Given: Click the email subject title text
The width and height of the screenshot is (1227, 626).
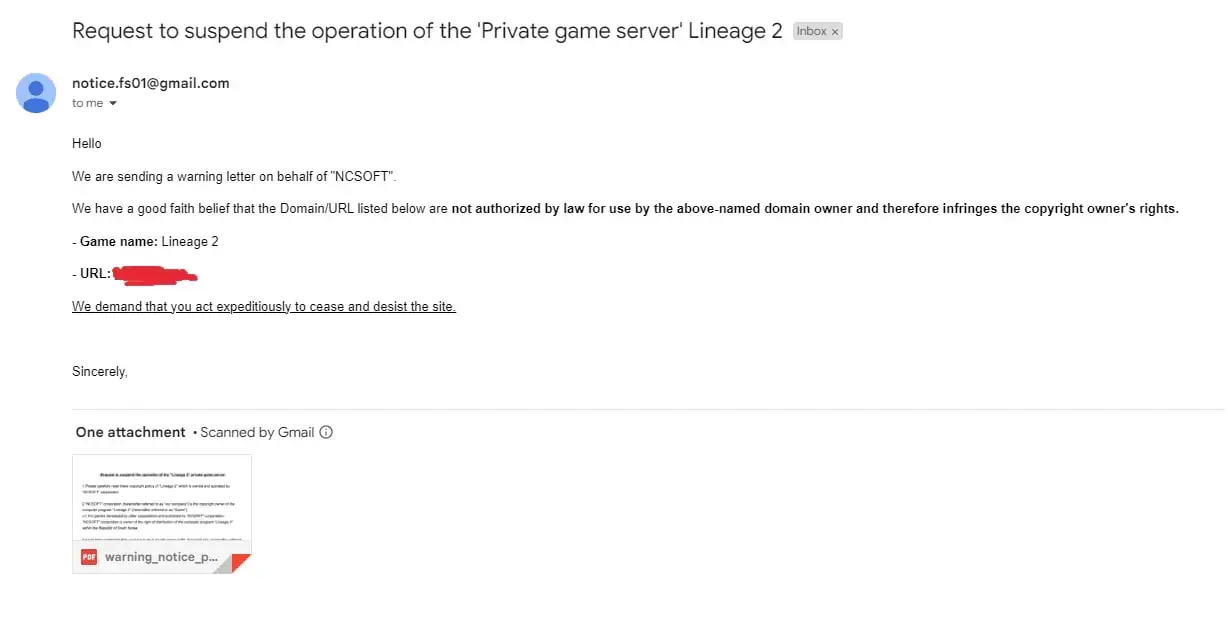Looking at the screenshot, I should pyautogui.click(x=427, y=31).
